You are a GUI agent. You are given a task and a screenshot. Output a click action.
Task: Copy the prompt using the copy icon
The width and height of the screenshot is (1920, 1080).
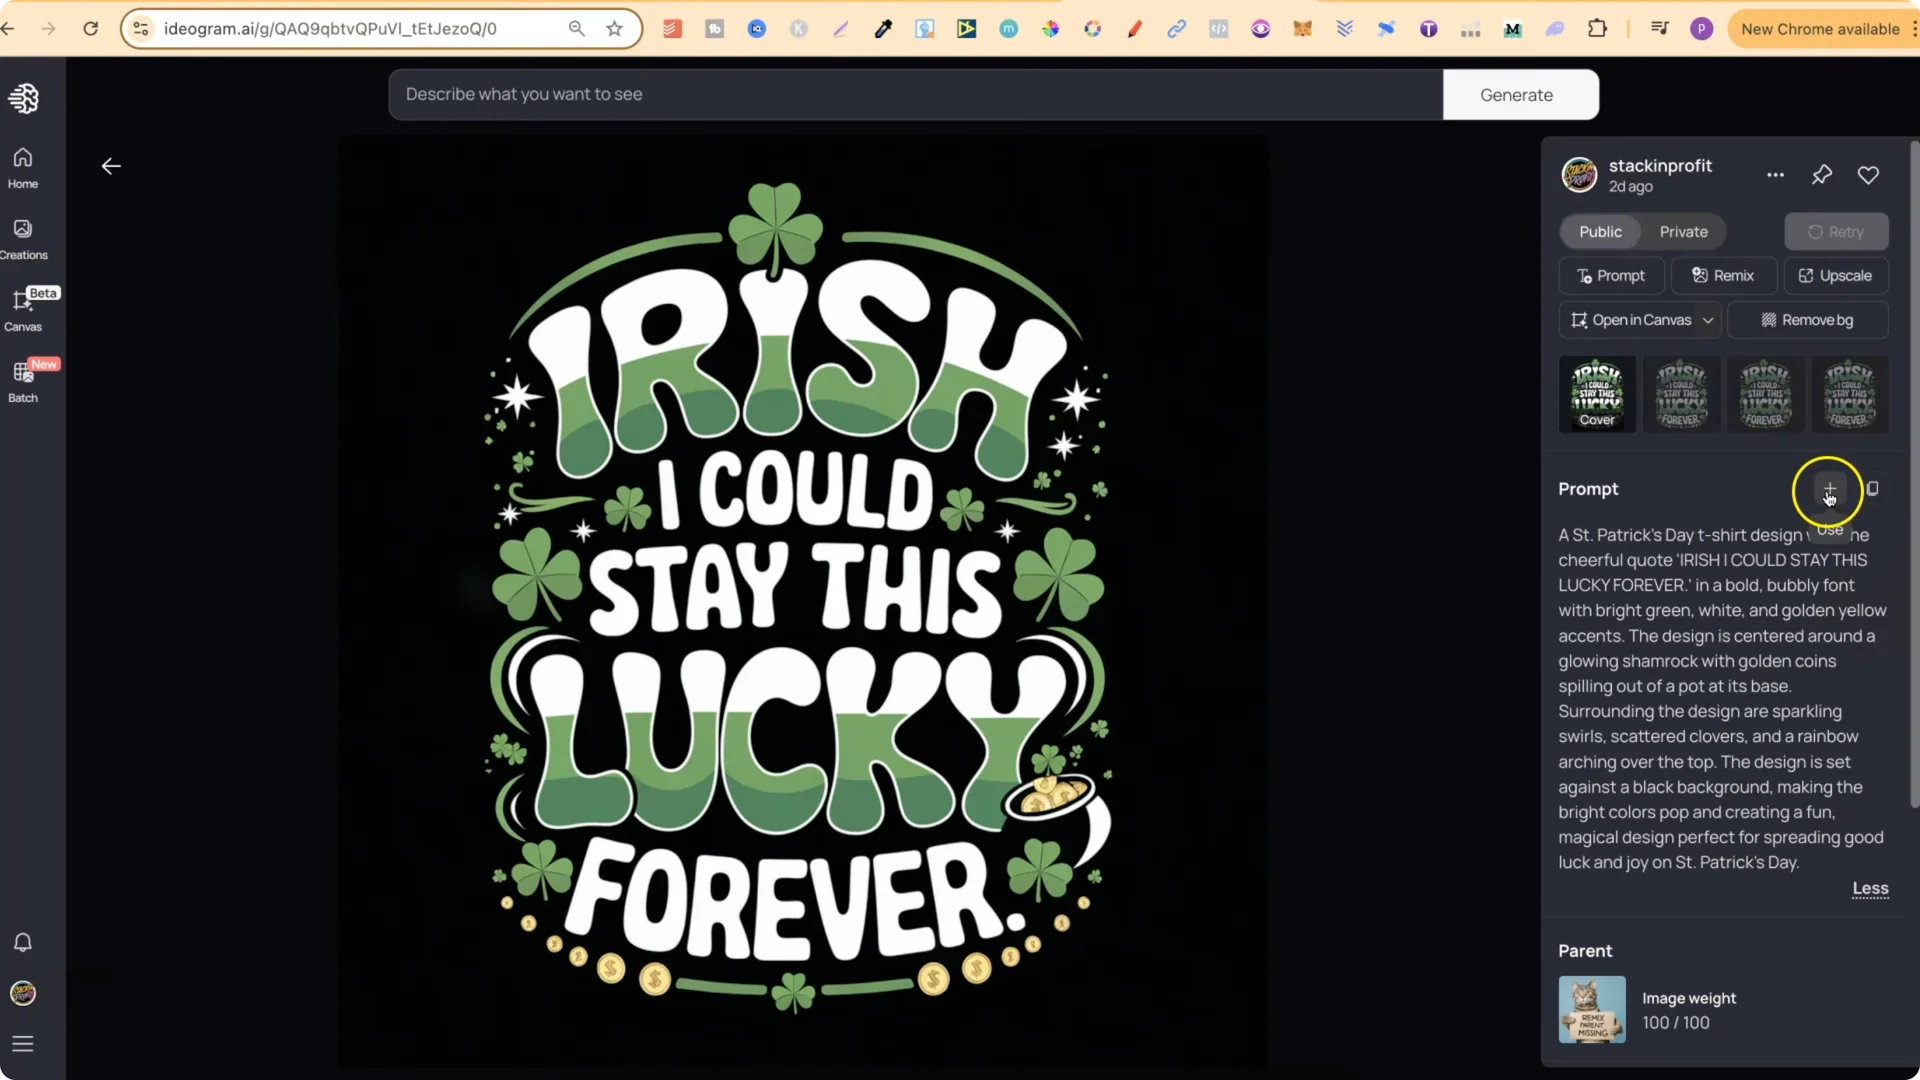[1872, 489]
